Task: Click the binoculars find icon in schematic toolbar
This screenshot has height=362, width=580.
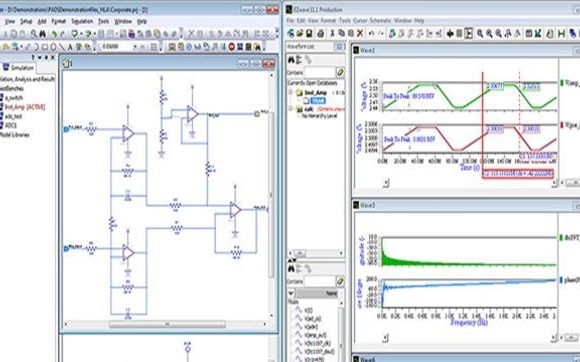Action: (43, 34)
